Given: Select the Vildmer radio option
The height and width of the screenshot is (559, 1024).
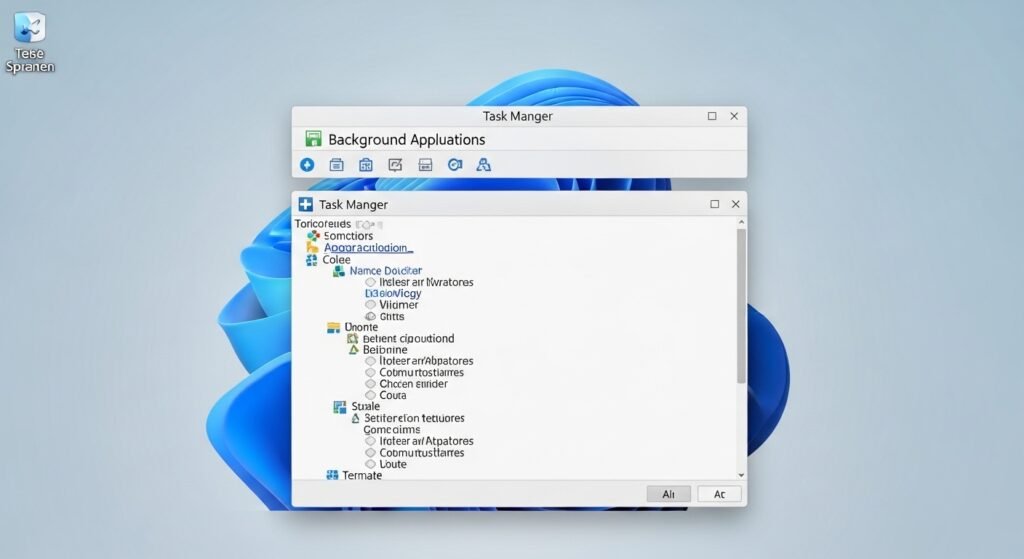Looking at the screenshot, I should [x=371, y=305].
